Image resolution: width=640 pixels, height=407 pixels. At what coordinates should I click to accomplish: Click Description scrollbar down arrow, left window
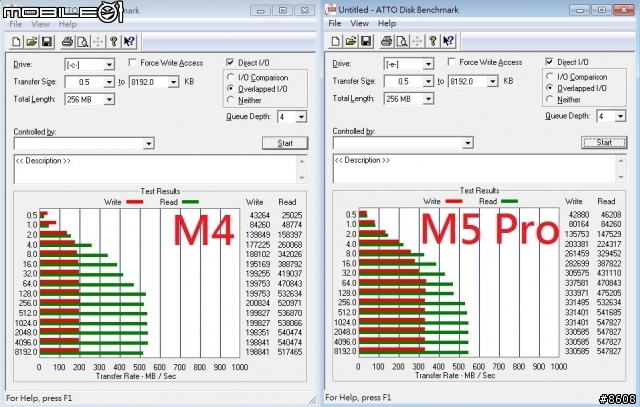302,178
